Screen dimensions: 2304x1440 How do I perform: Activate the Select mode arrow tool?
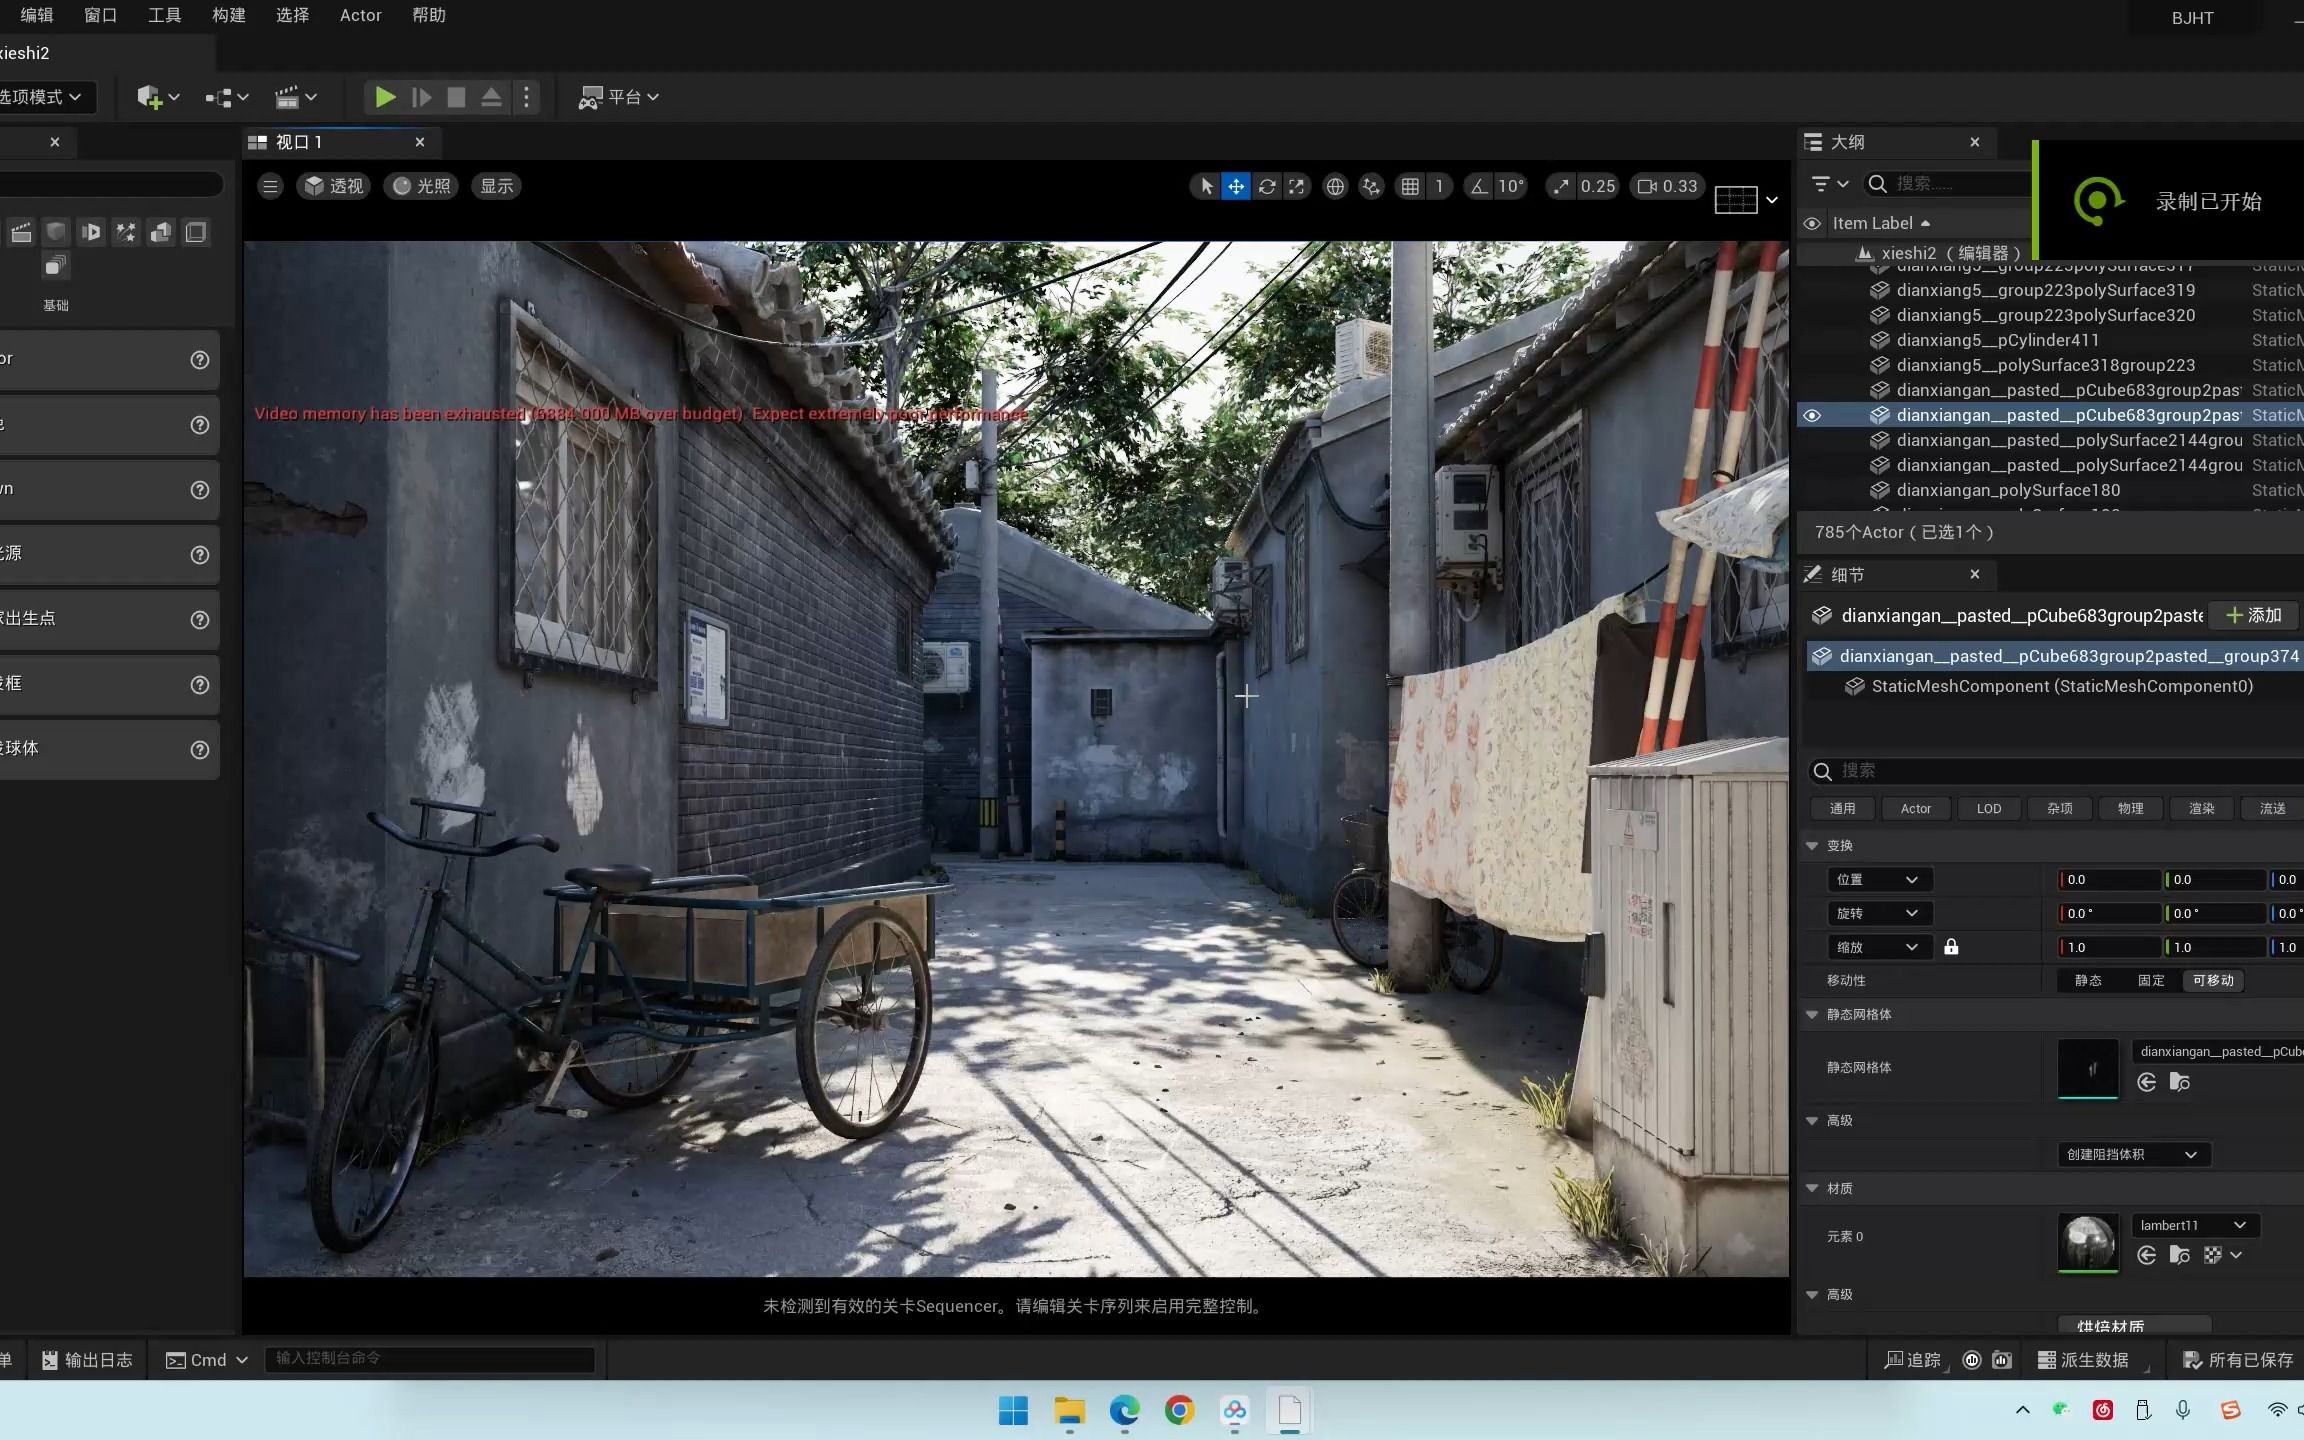[1207, 186]
